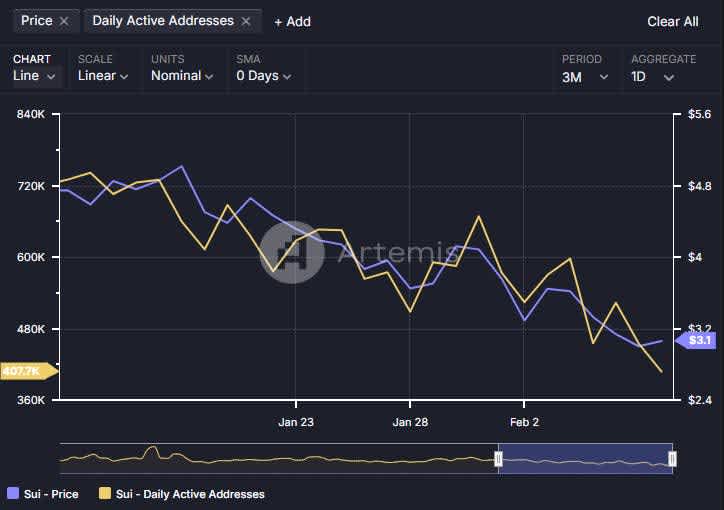Click the $3.1 current price tag
The width and height of the screenshot is (724, 510).
[x=696, y=341]
